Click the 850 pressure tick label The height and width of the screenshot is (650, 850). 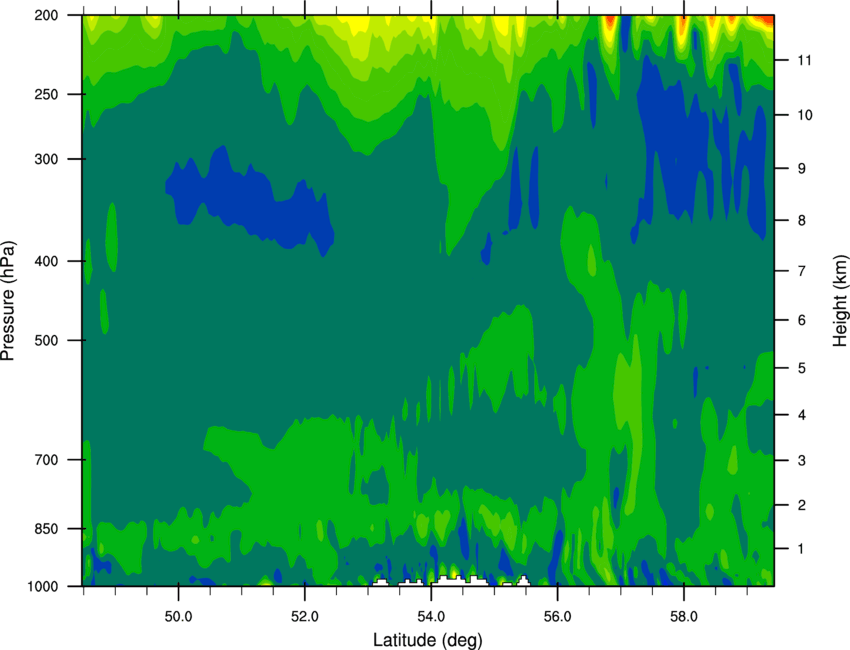tap(46, 529)
